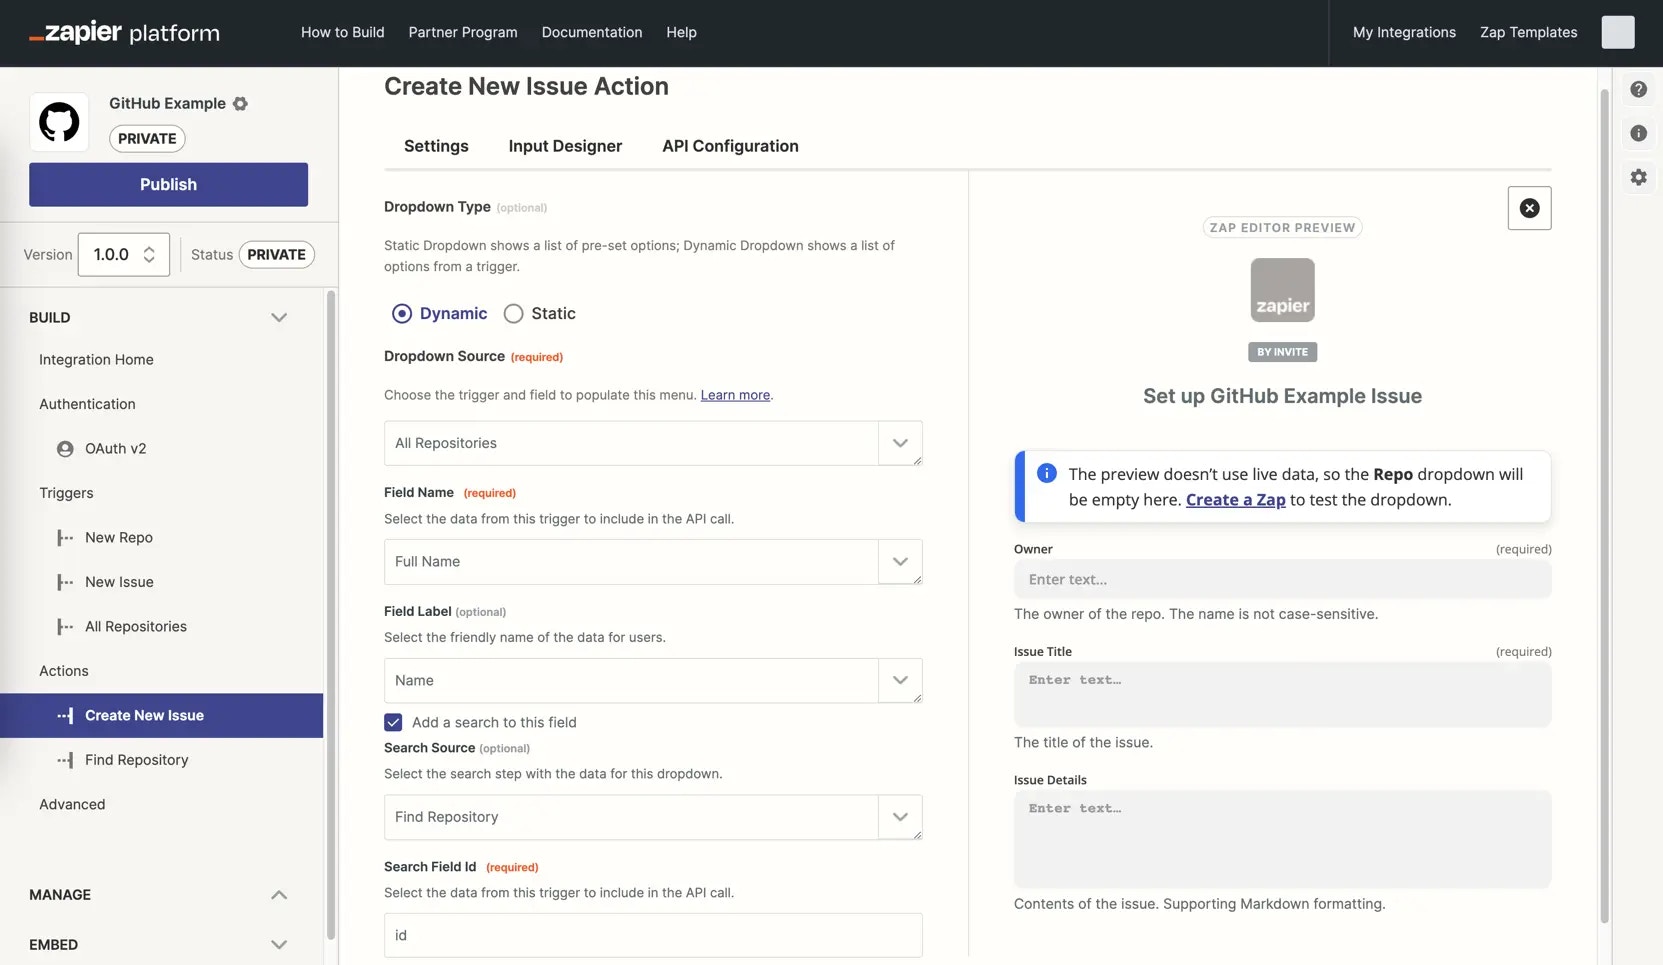Open the help question mark icon

[x=1638, y=89]
